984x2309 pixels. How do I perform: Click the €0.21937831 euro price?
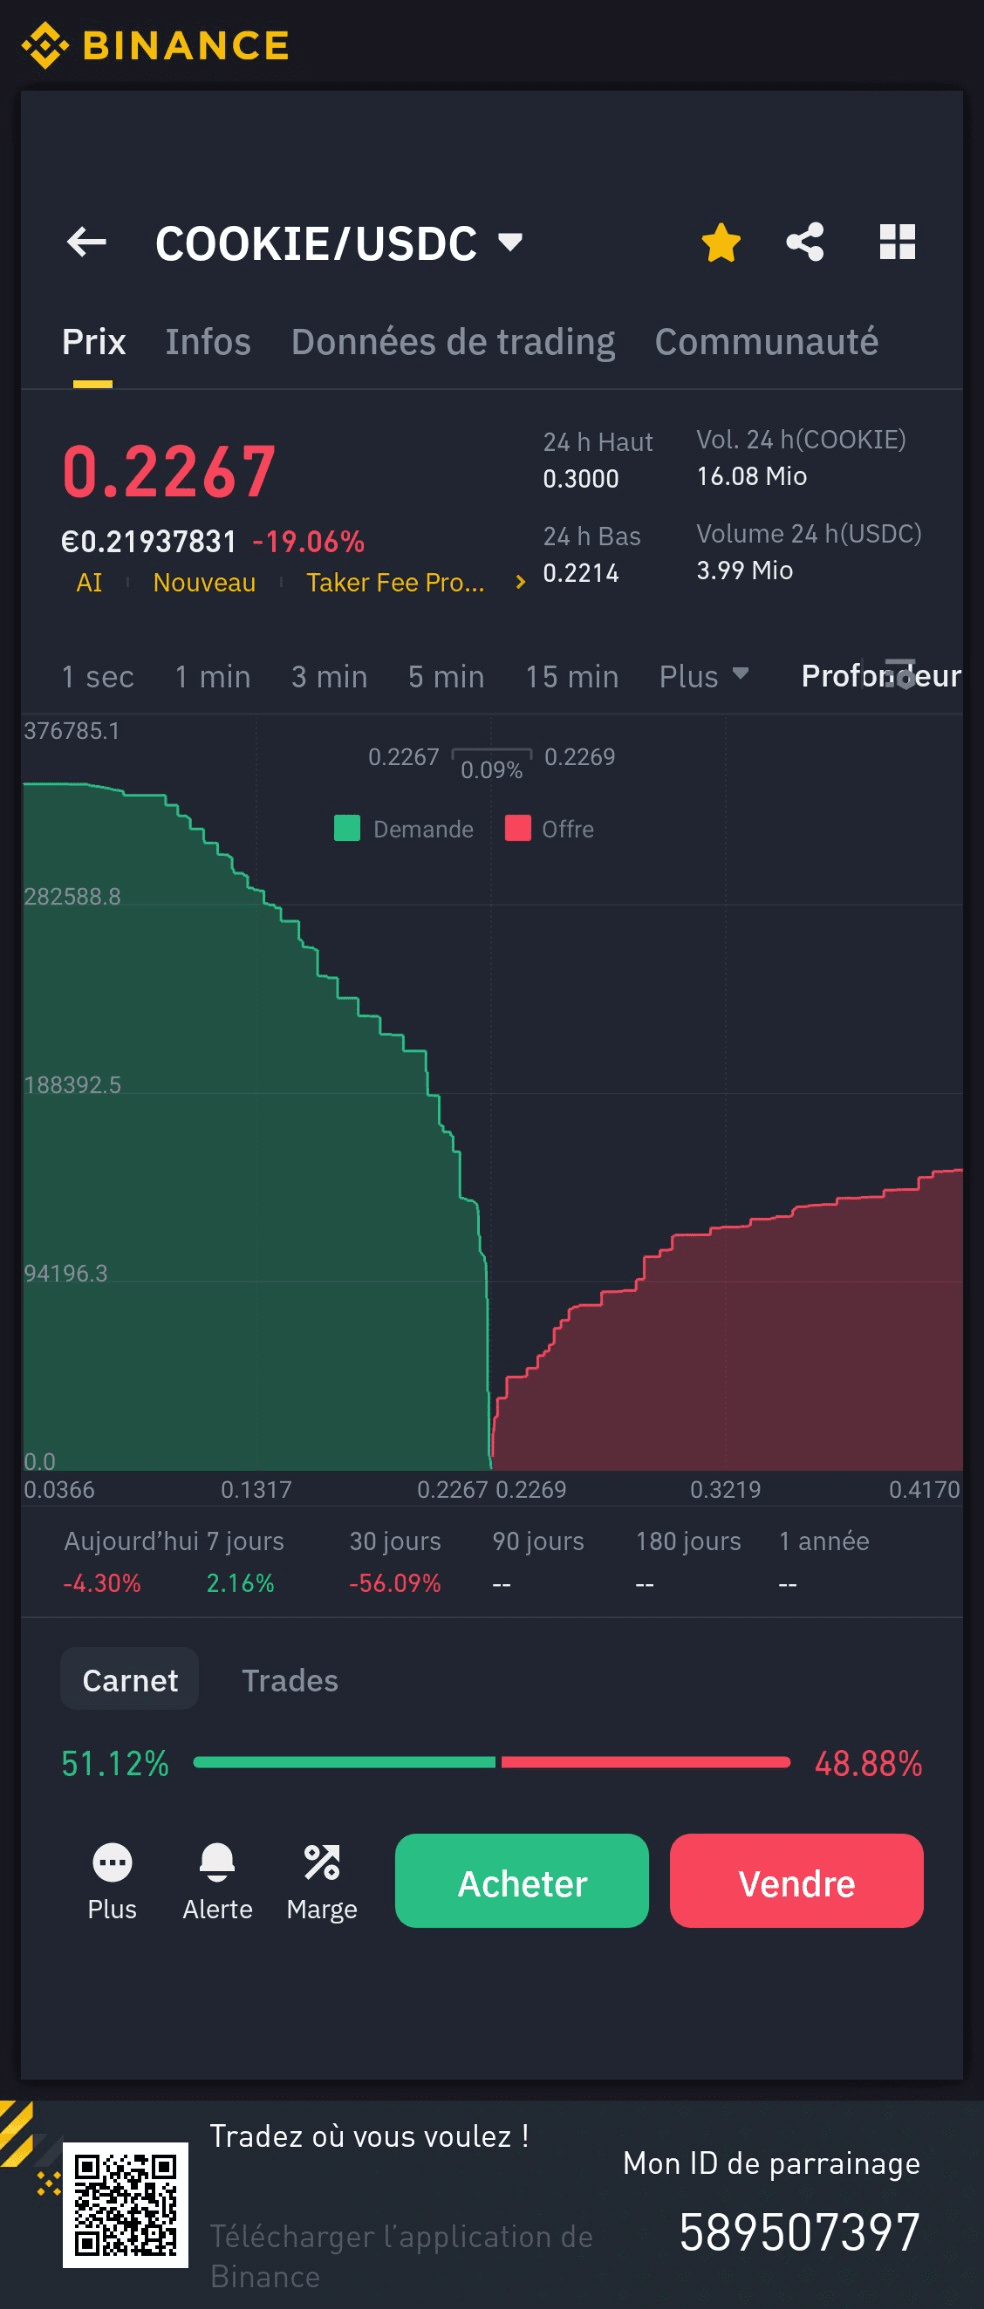(148, 542)
